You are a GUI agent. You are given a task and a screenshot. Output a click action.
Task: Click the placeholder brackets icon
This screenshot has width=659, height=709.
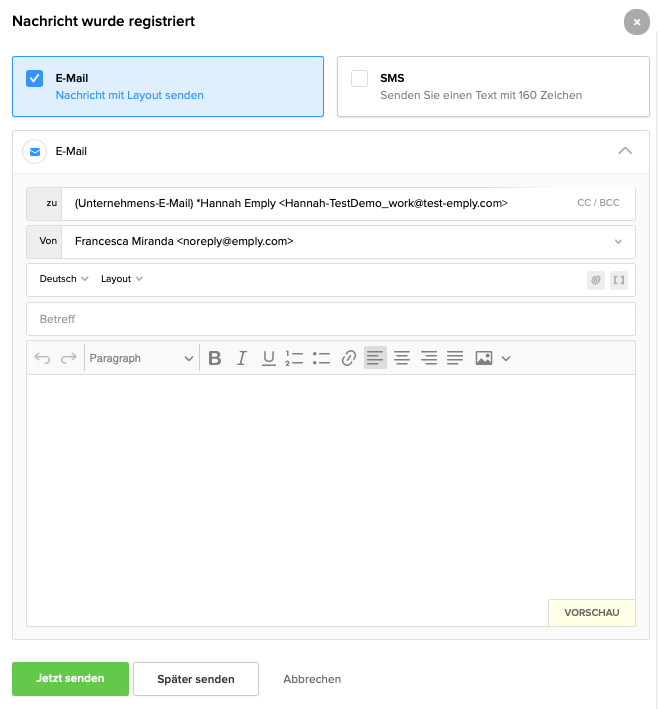click(x=619, y=280)
